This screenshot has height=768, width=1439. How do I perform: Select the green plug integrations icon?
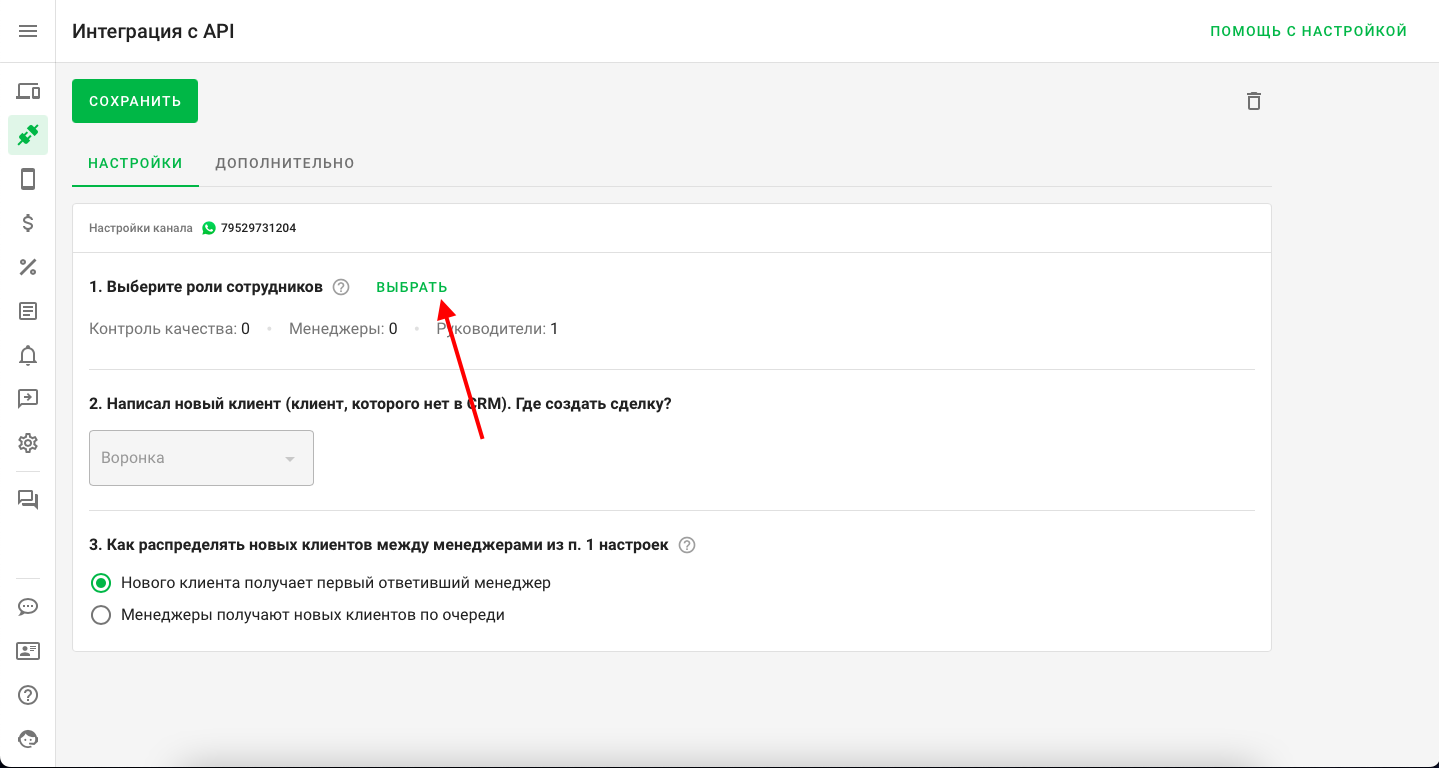click(28, 135)
